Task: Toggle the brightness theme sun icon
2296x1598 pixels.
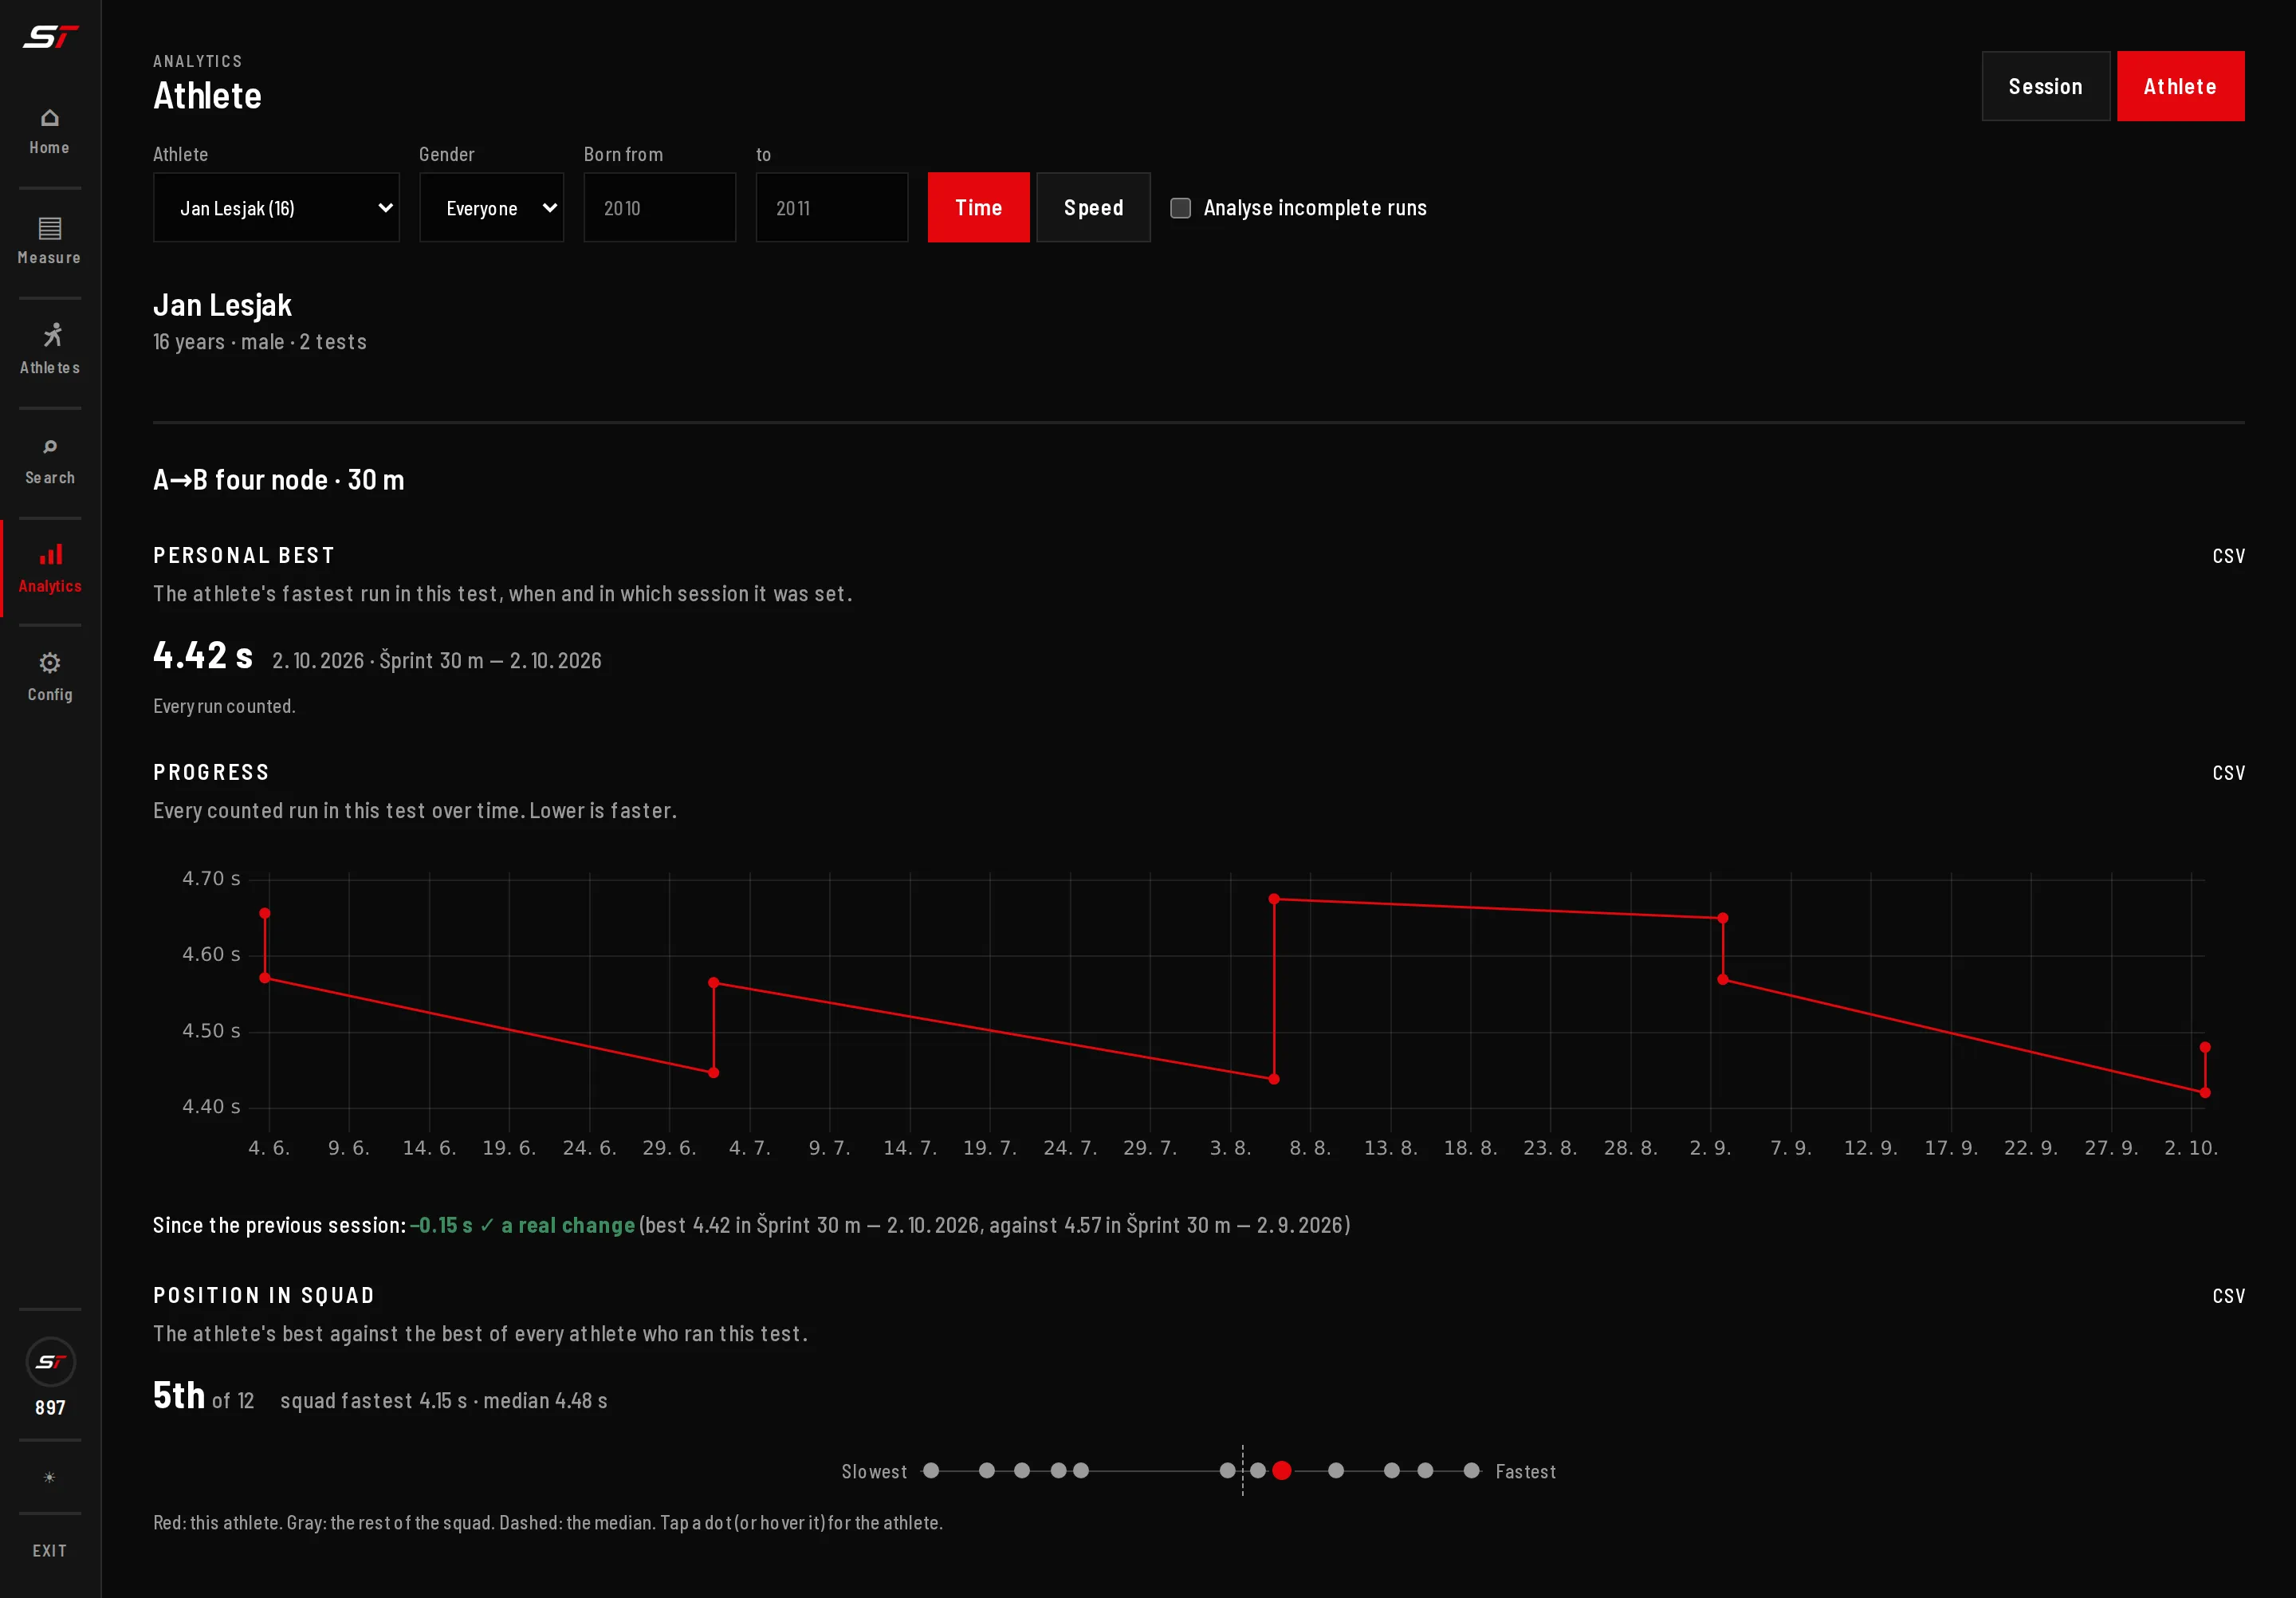Action: (x=49, y=1477)
